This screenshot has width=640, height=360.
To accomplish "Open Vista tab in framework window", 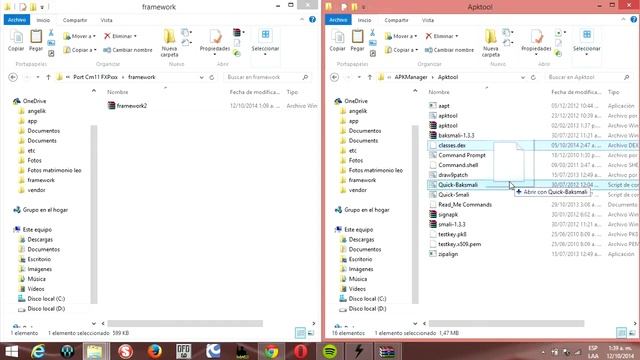I will (107, 20).
